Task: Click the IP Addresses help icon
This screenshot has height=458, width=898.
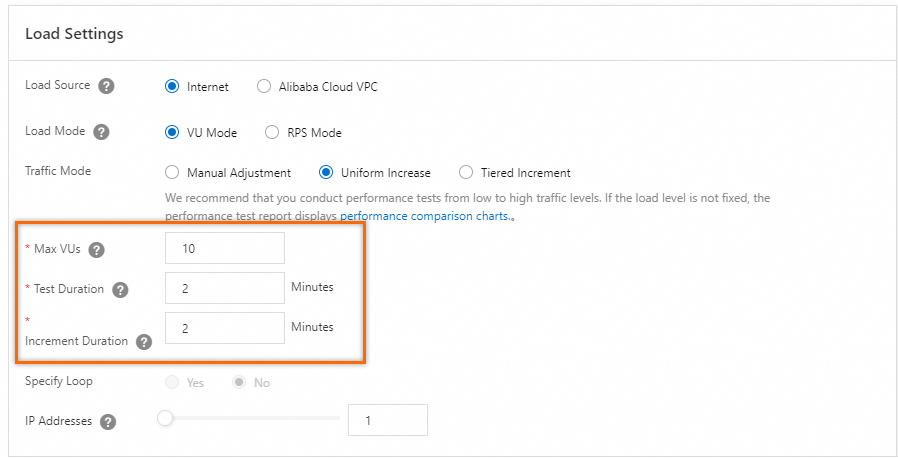Action: click(x=108, y=422)
